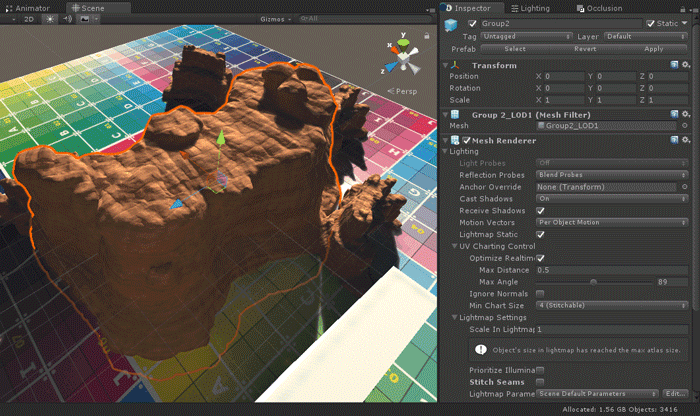This screenshot has width=700, height=416.
Task: Collapse the UV Charting Control section
Action: [x=455, y=246]
